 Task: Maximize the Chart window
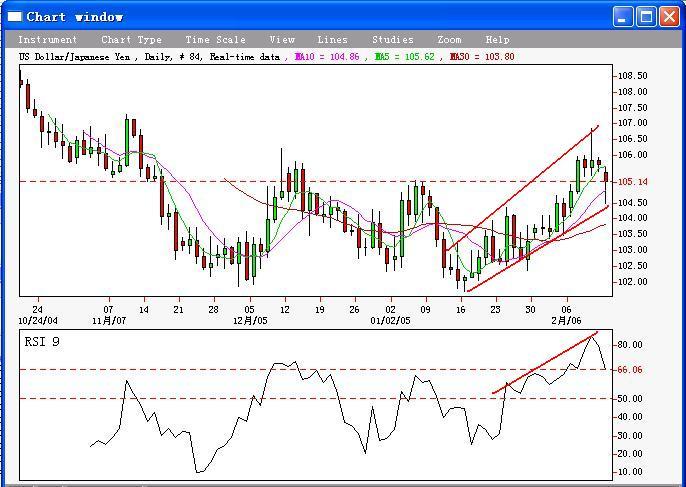click(645, 16)
